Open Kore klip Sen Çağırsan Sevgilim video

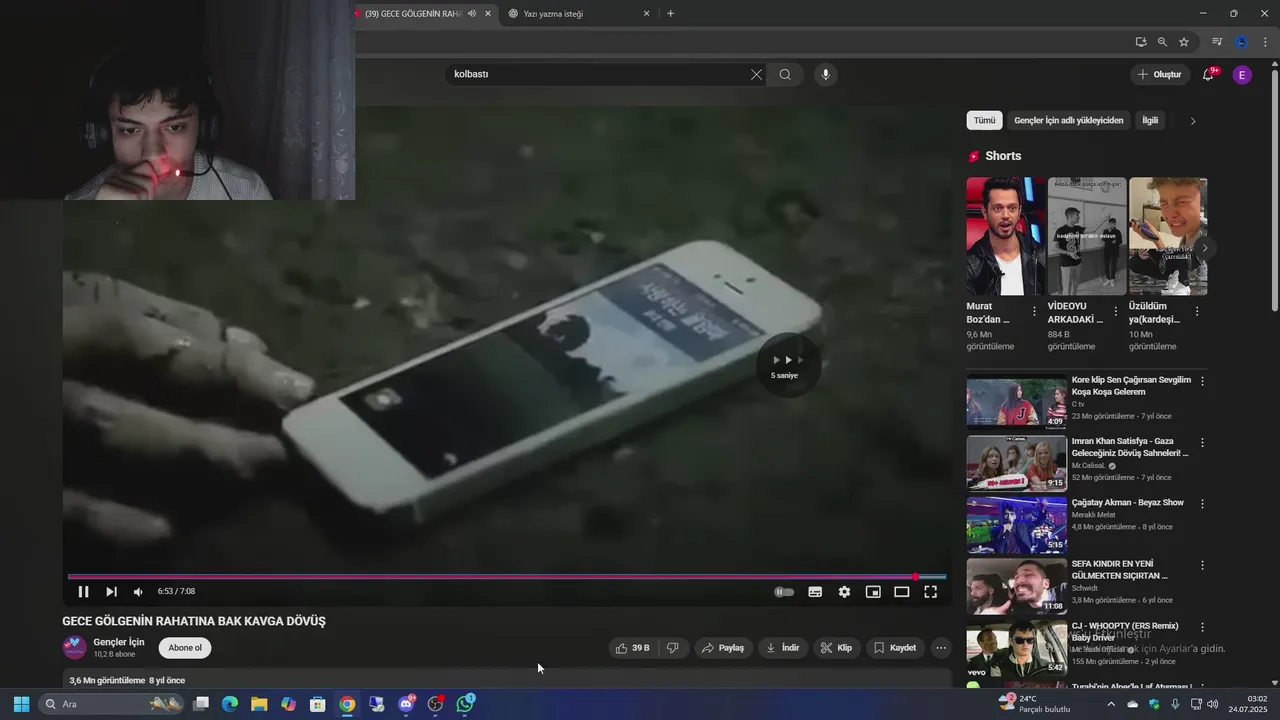[x=1016, y=401]
